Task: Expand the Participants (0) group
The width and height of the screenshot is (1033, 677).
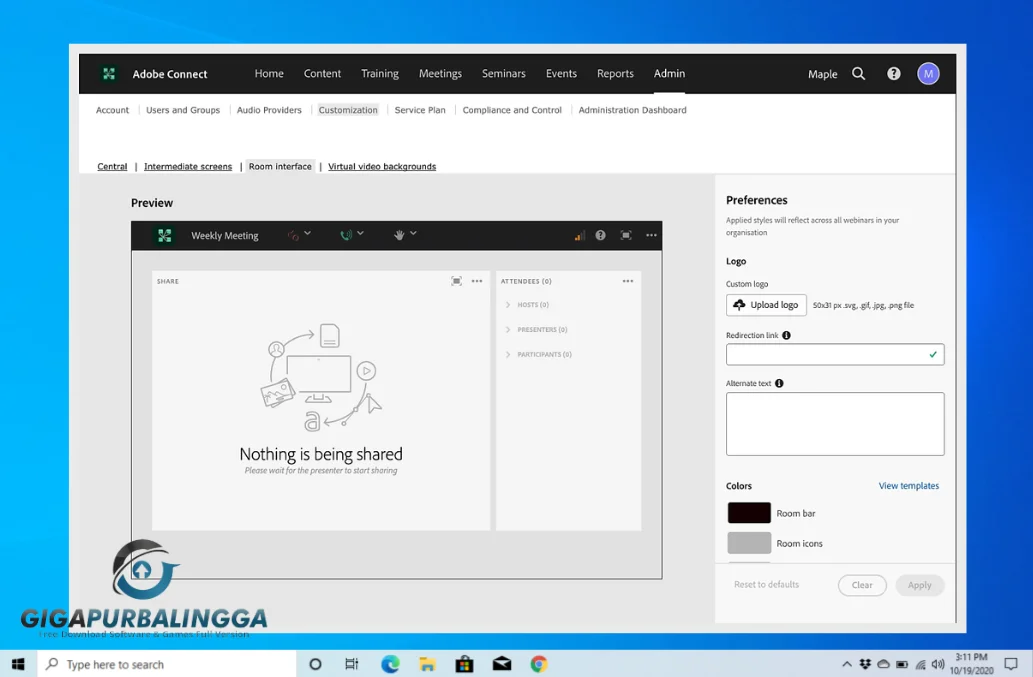Action: click(508, 354)
